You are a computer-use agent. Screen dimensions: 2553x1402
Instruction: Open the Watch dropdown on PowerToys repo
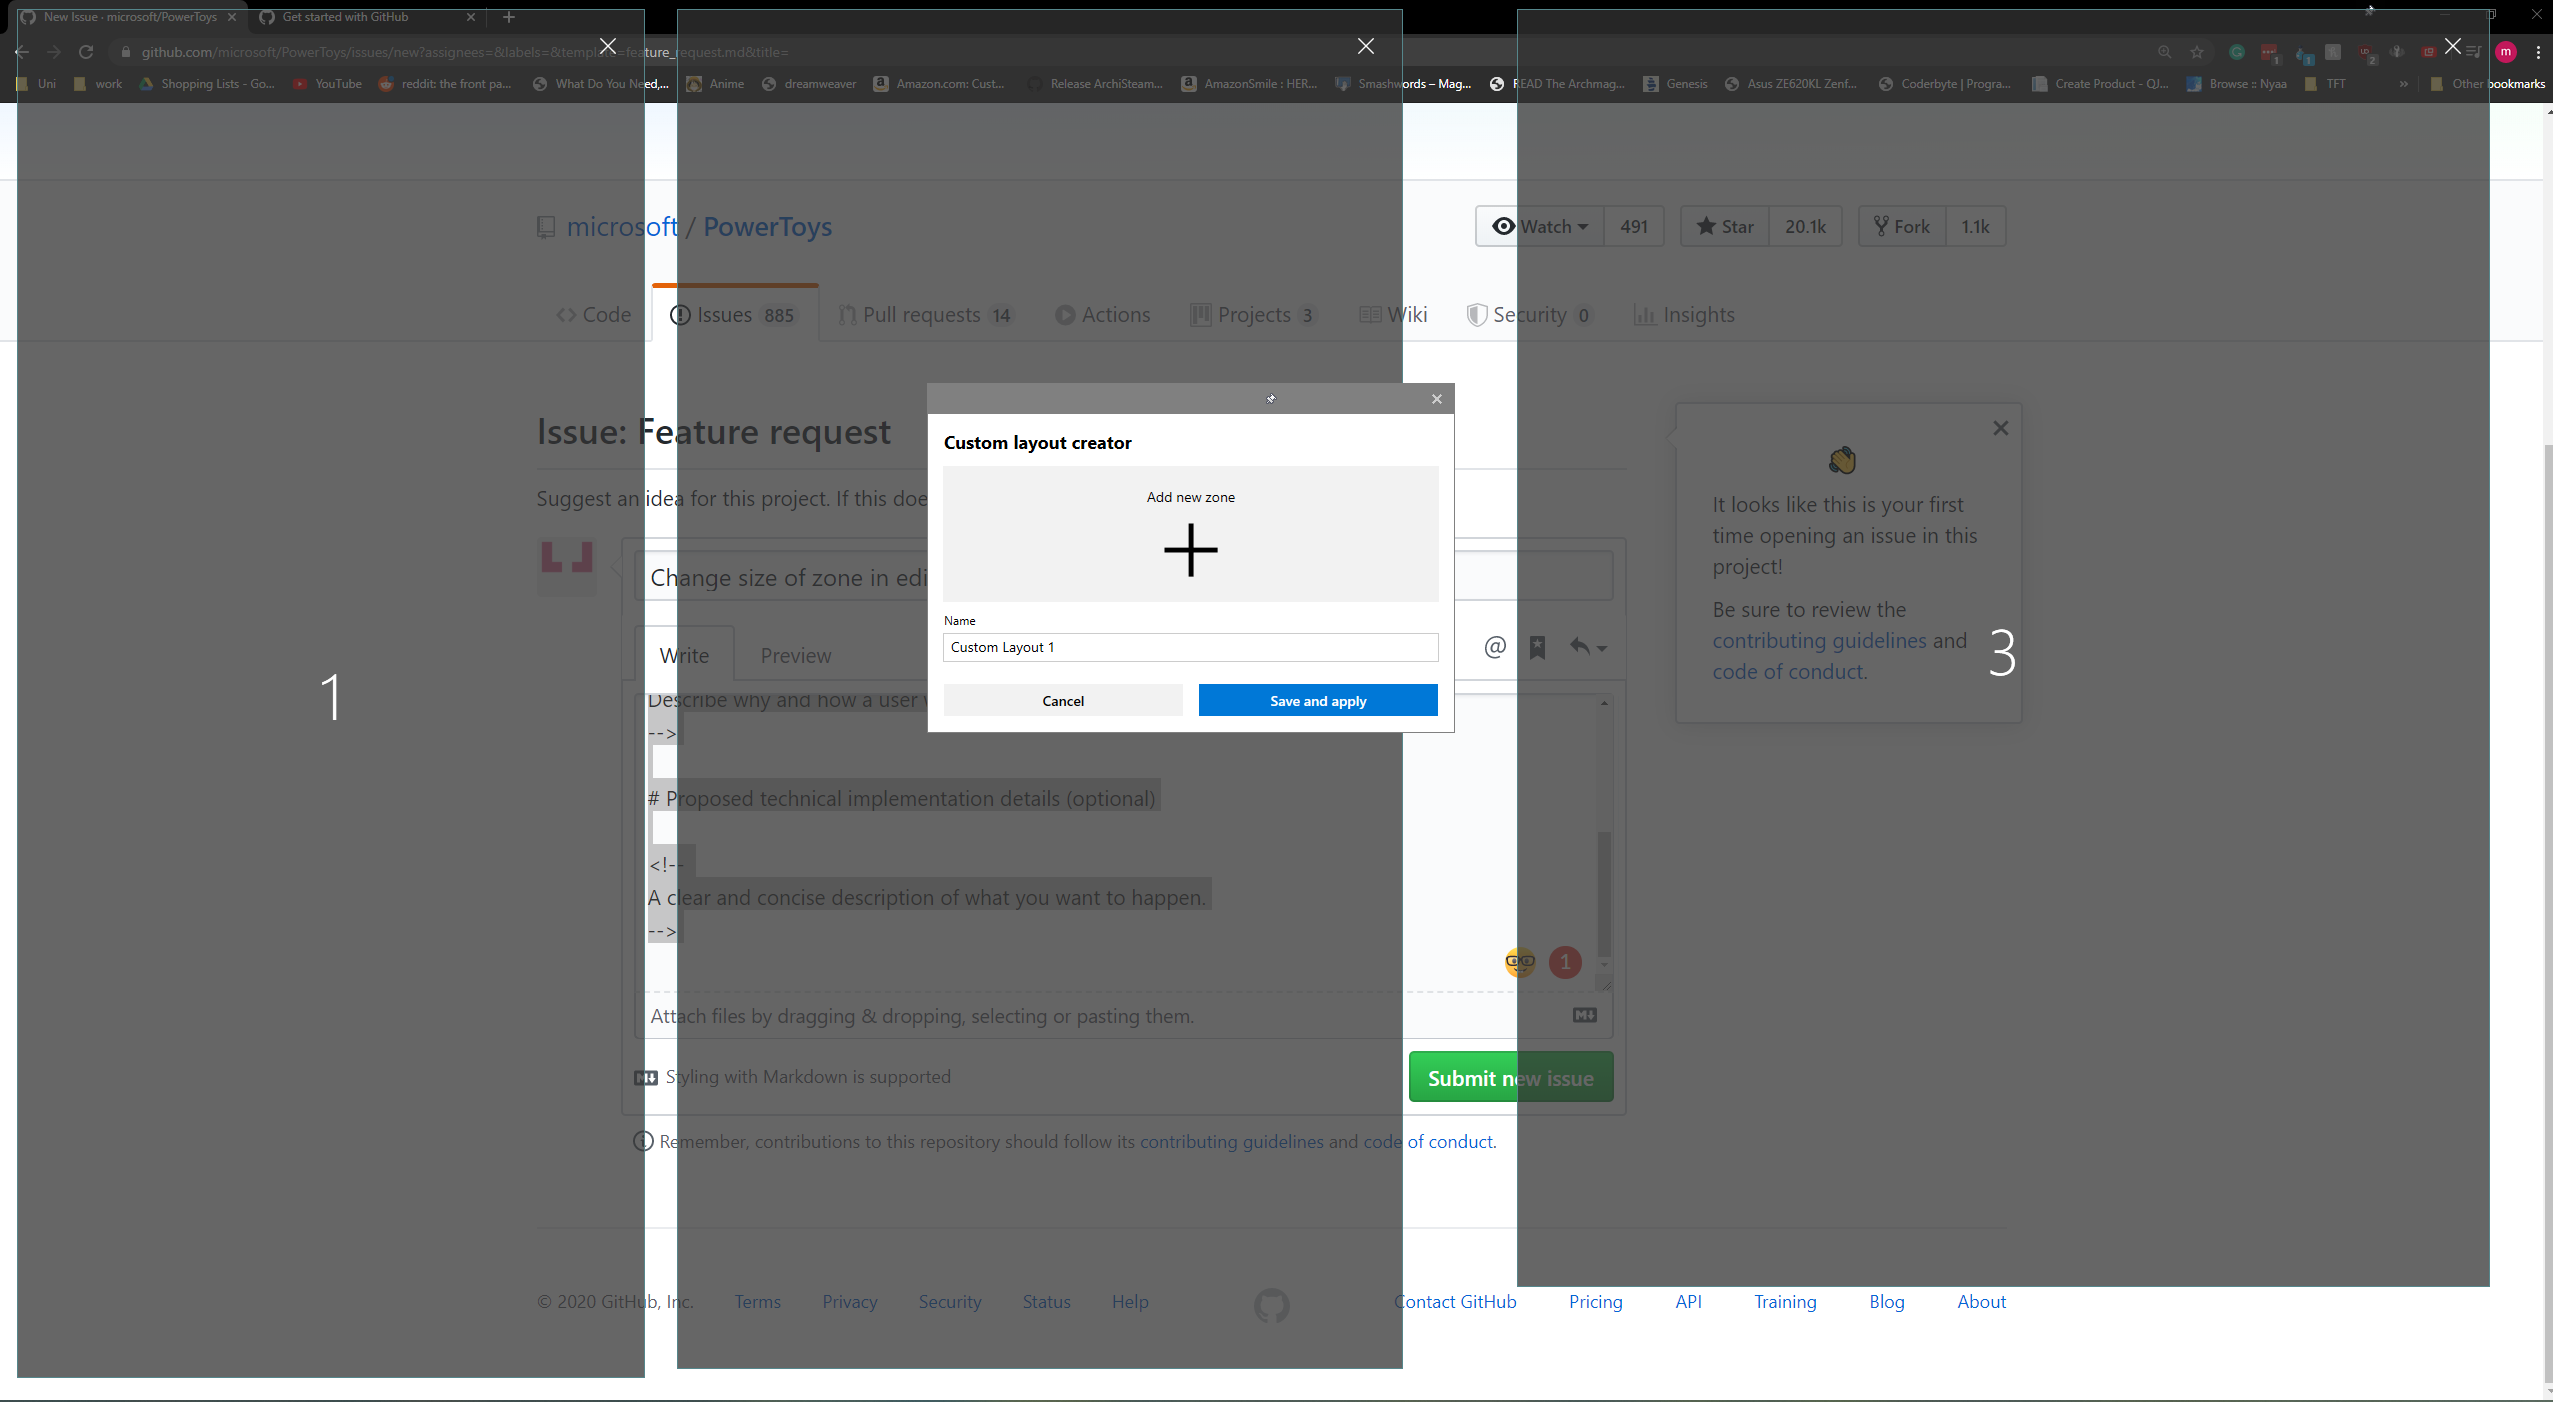(1540, 226)
